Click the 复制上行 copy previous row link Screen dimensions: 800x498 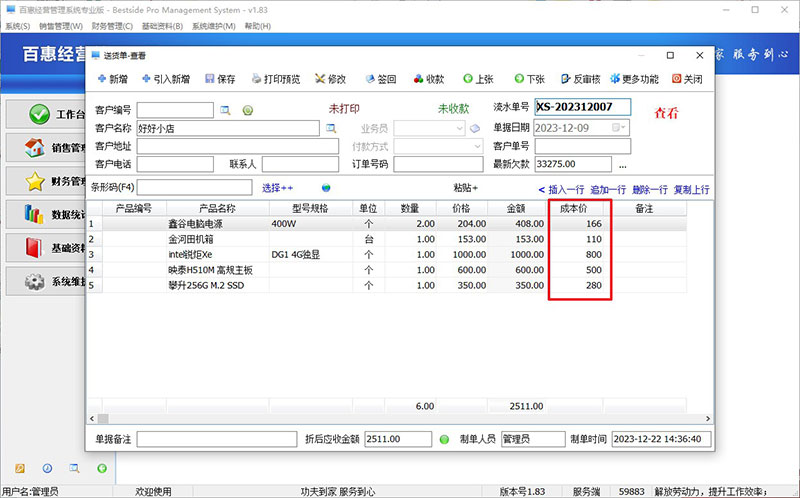pyautogui.click(x=692, y=190)
